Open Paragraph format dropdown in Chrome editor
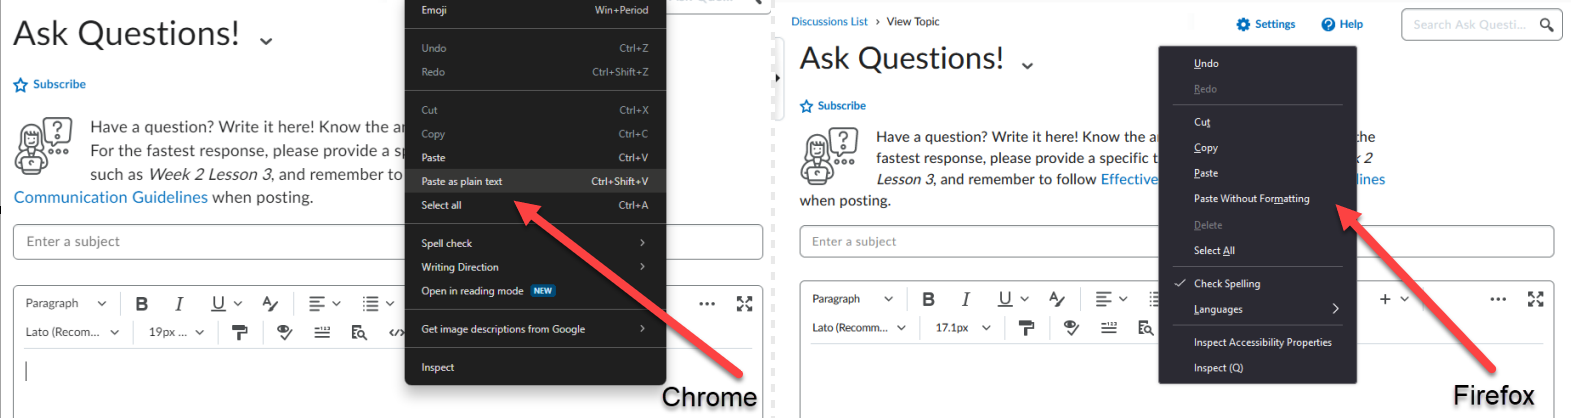The image size is (1571, 418). 66,303
